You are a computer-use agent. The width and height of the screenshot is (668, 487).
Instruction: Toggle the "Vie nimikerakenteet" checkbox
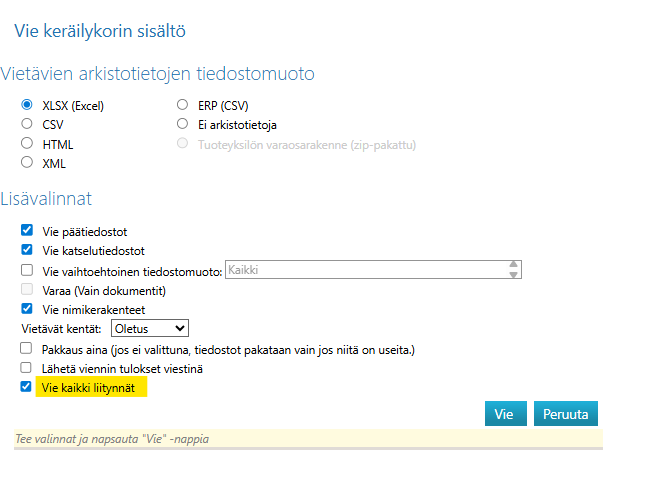pos(27,309)
